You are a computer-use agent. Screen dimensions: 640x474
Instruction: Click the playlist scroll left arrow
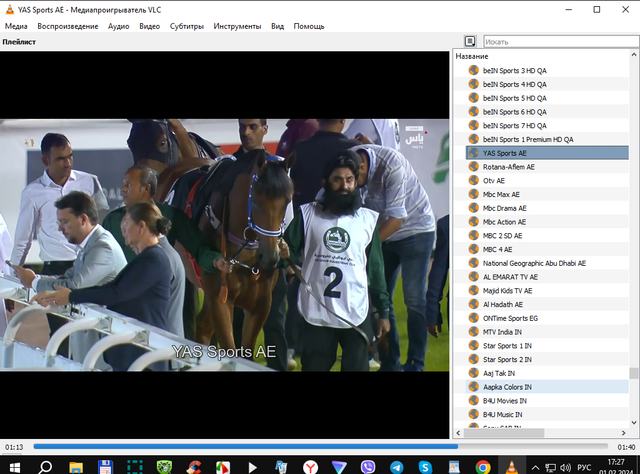coord(458,433)
